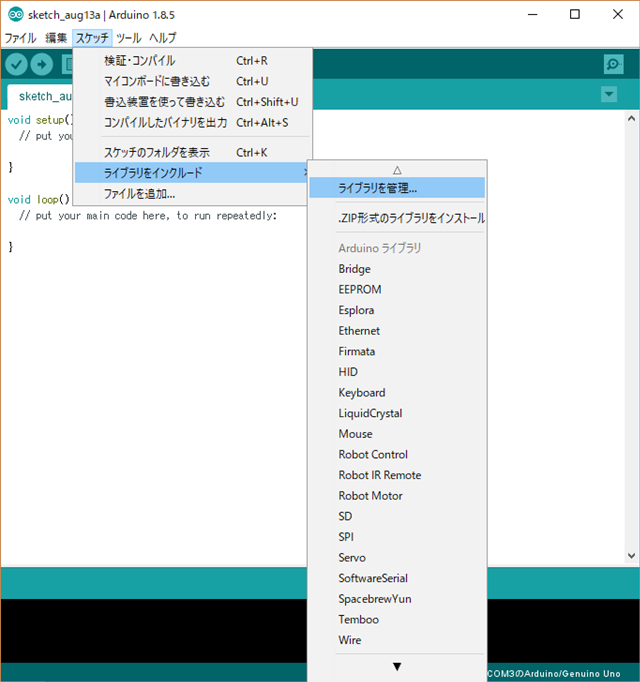Include the Esplora library

coord(397,310)
